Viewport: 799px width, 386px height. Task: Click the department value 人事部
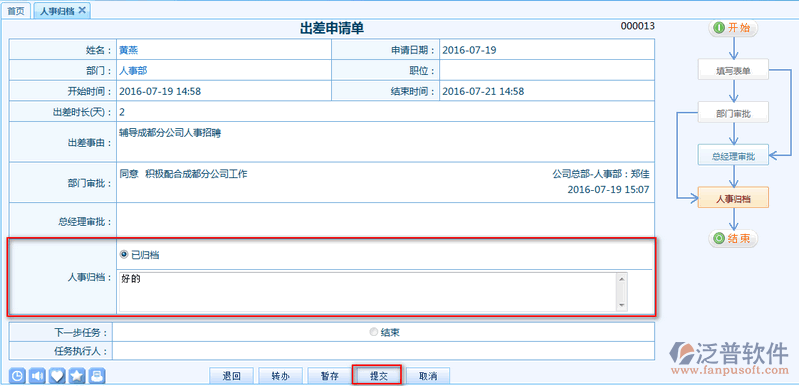point(133,71)
